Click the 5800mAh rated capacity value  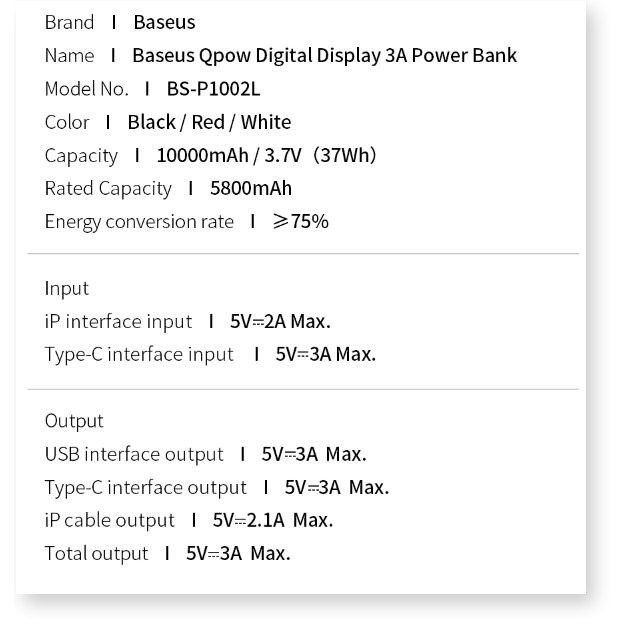click(x=251, y=188)
